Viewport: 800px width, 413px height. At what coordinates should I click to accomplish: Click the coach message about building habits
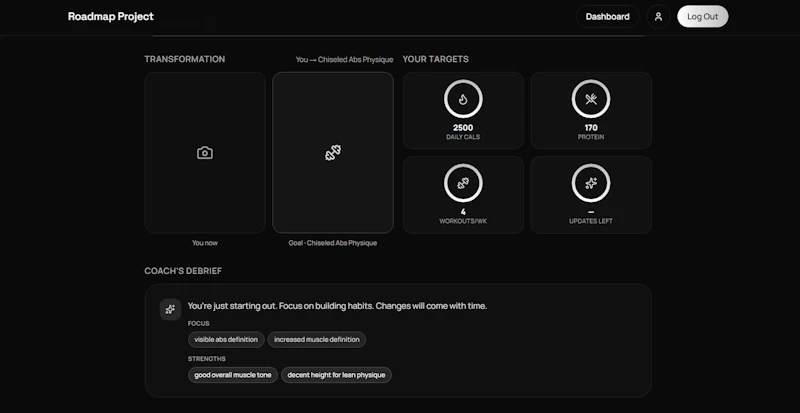coord(337,306)
